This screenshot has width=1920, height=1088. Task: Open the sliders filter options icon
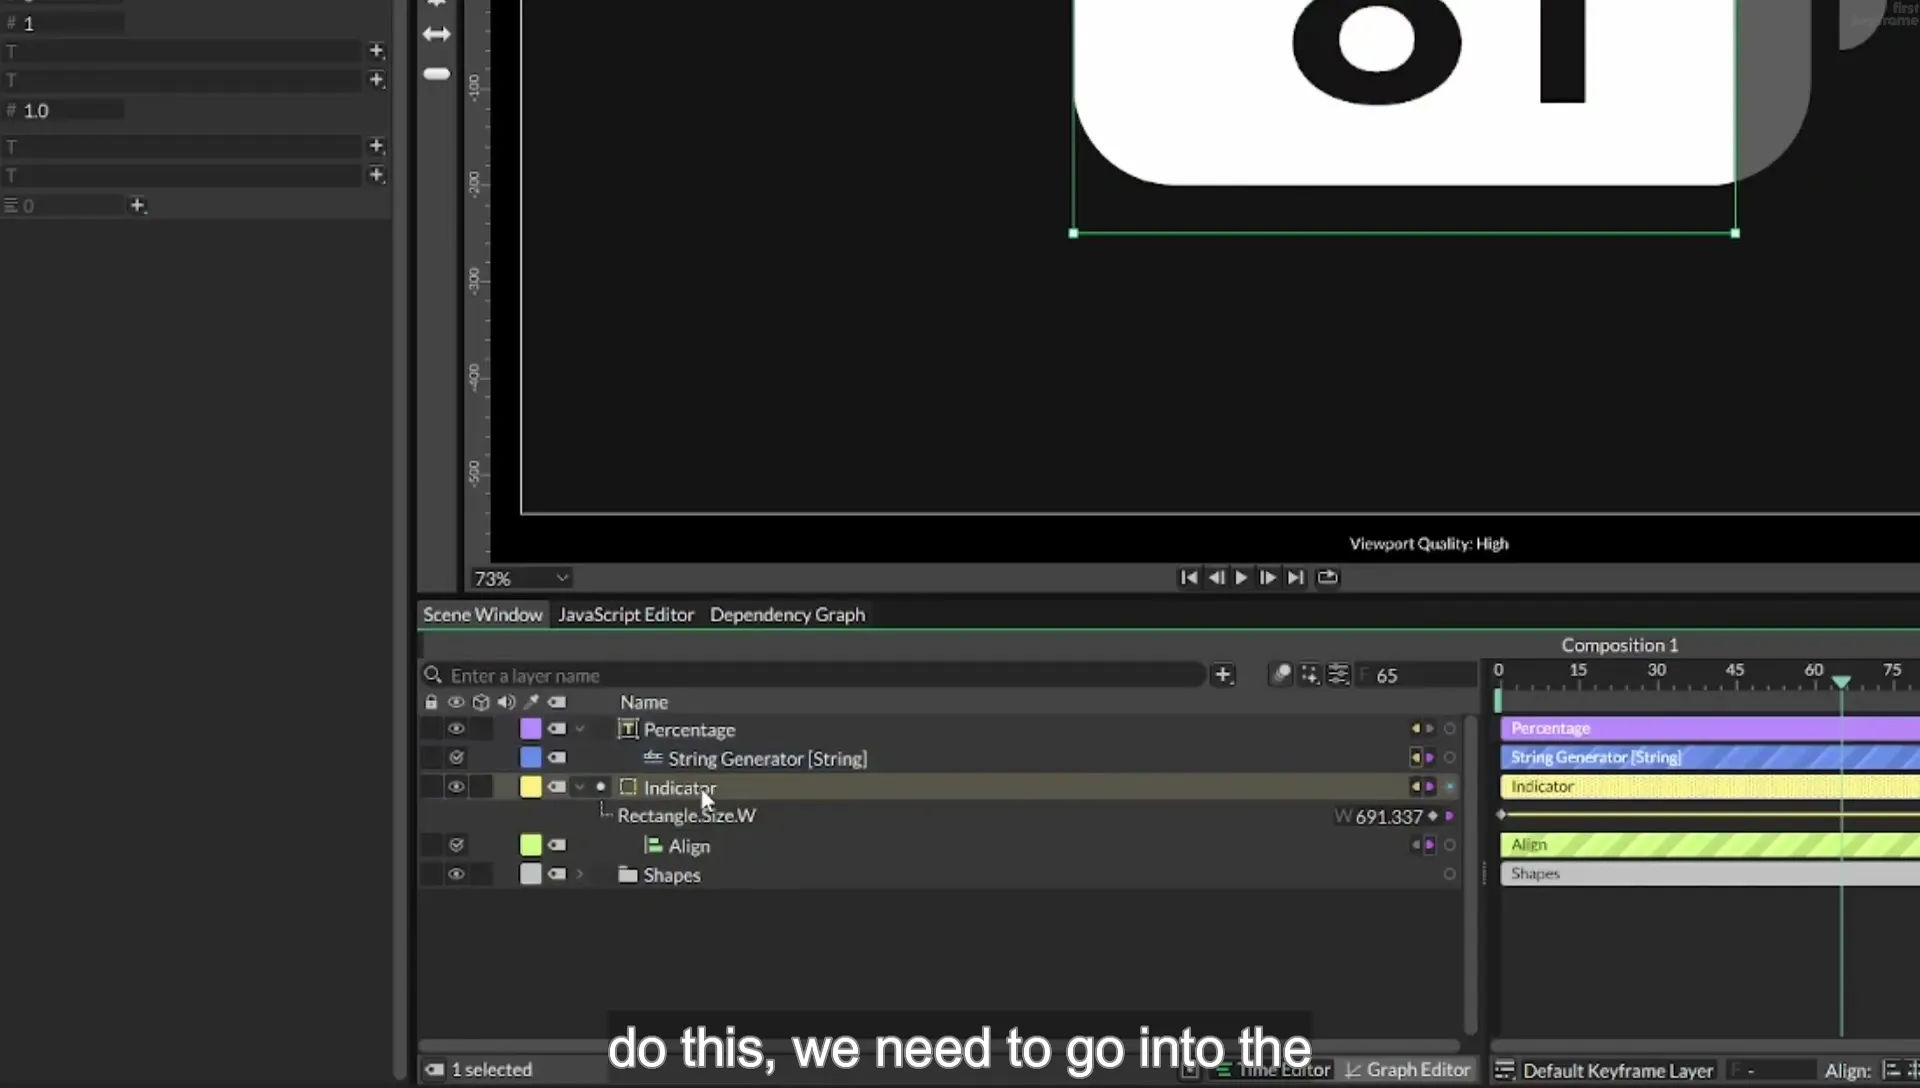(x=1338, y=674)
